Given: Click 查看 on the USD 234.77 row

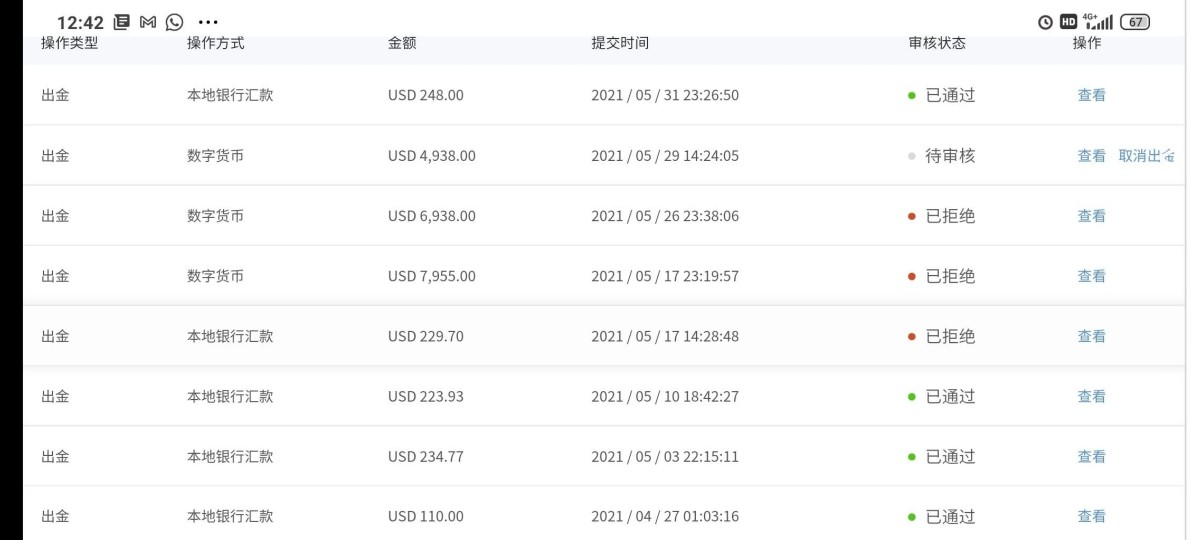Looking at the screenshot, I should 1091,456.
